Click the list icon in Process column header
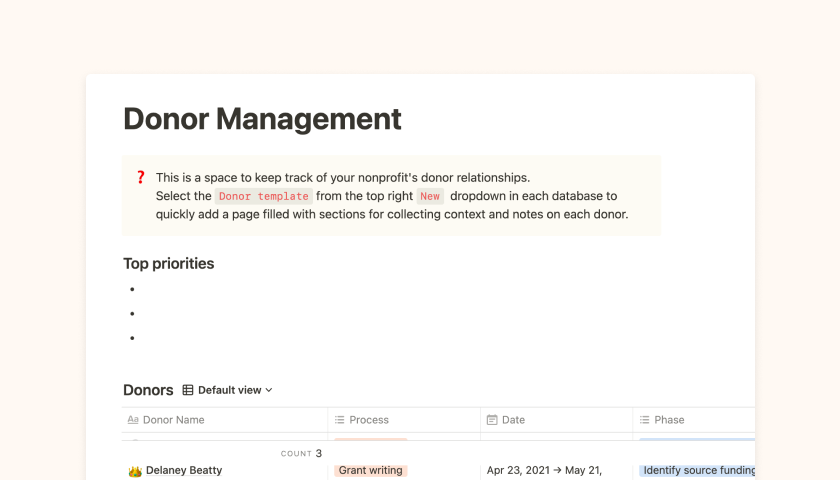840x480 pixels. [x=340, y=420]
